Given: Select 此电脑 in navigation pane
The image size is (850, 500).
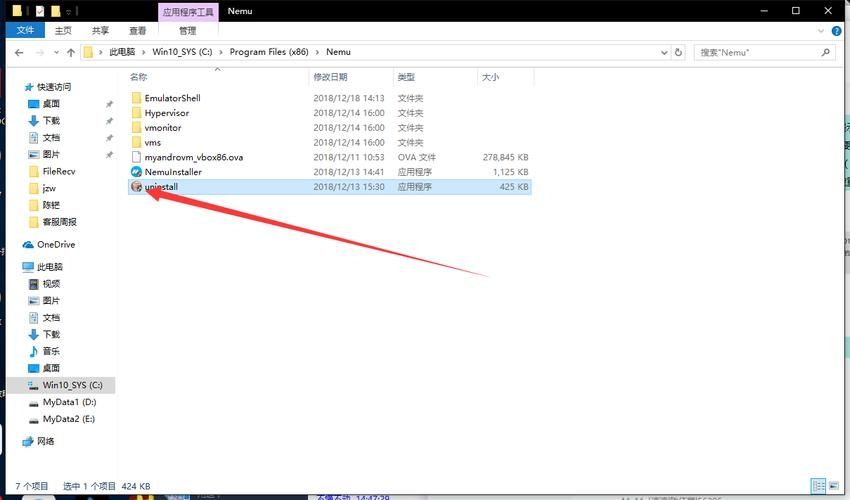Looking at the screenshot, I should [49, 267].
